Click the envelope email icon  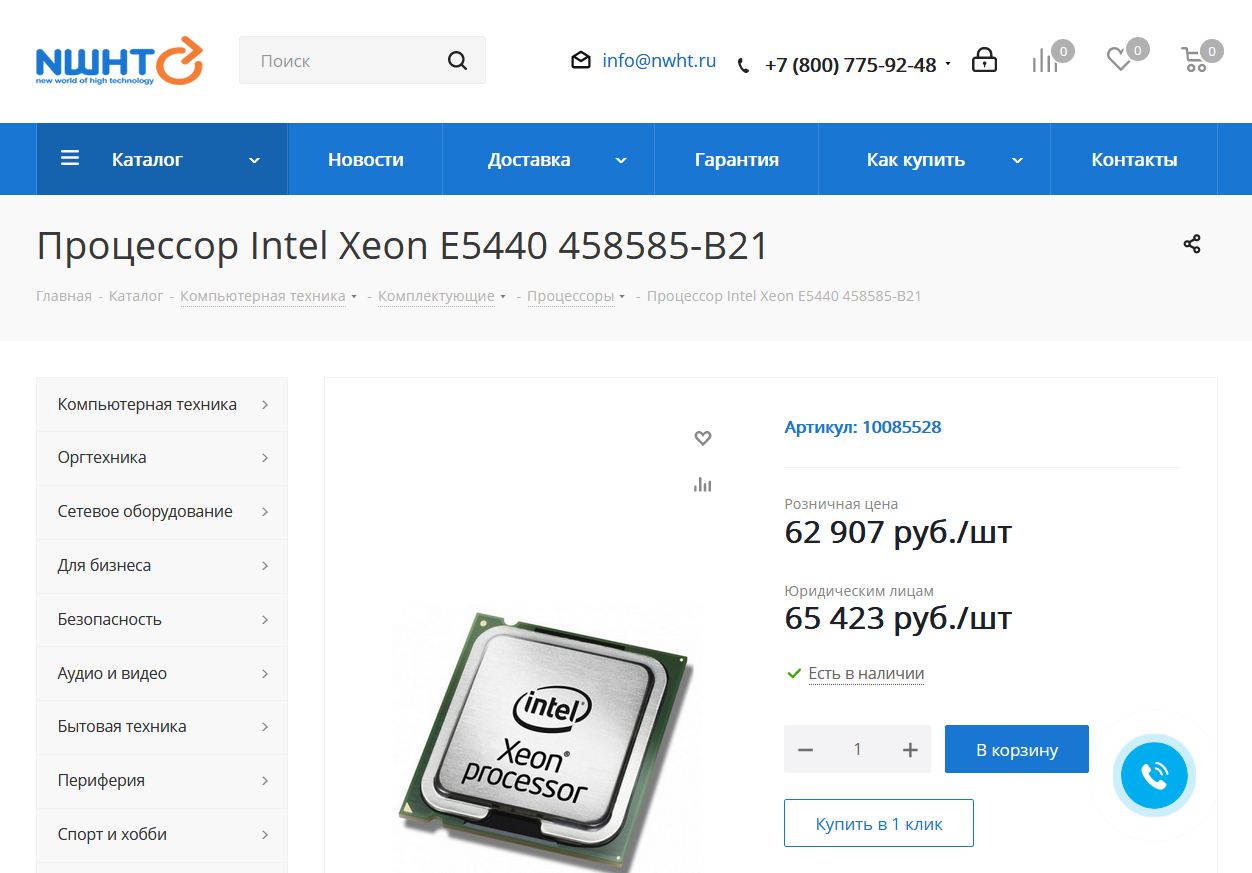click(x=581, y=61)
